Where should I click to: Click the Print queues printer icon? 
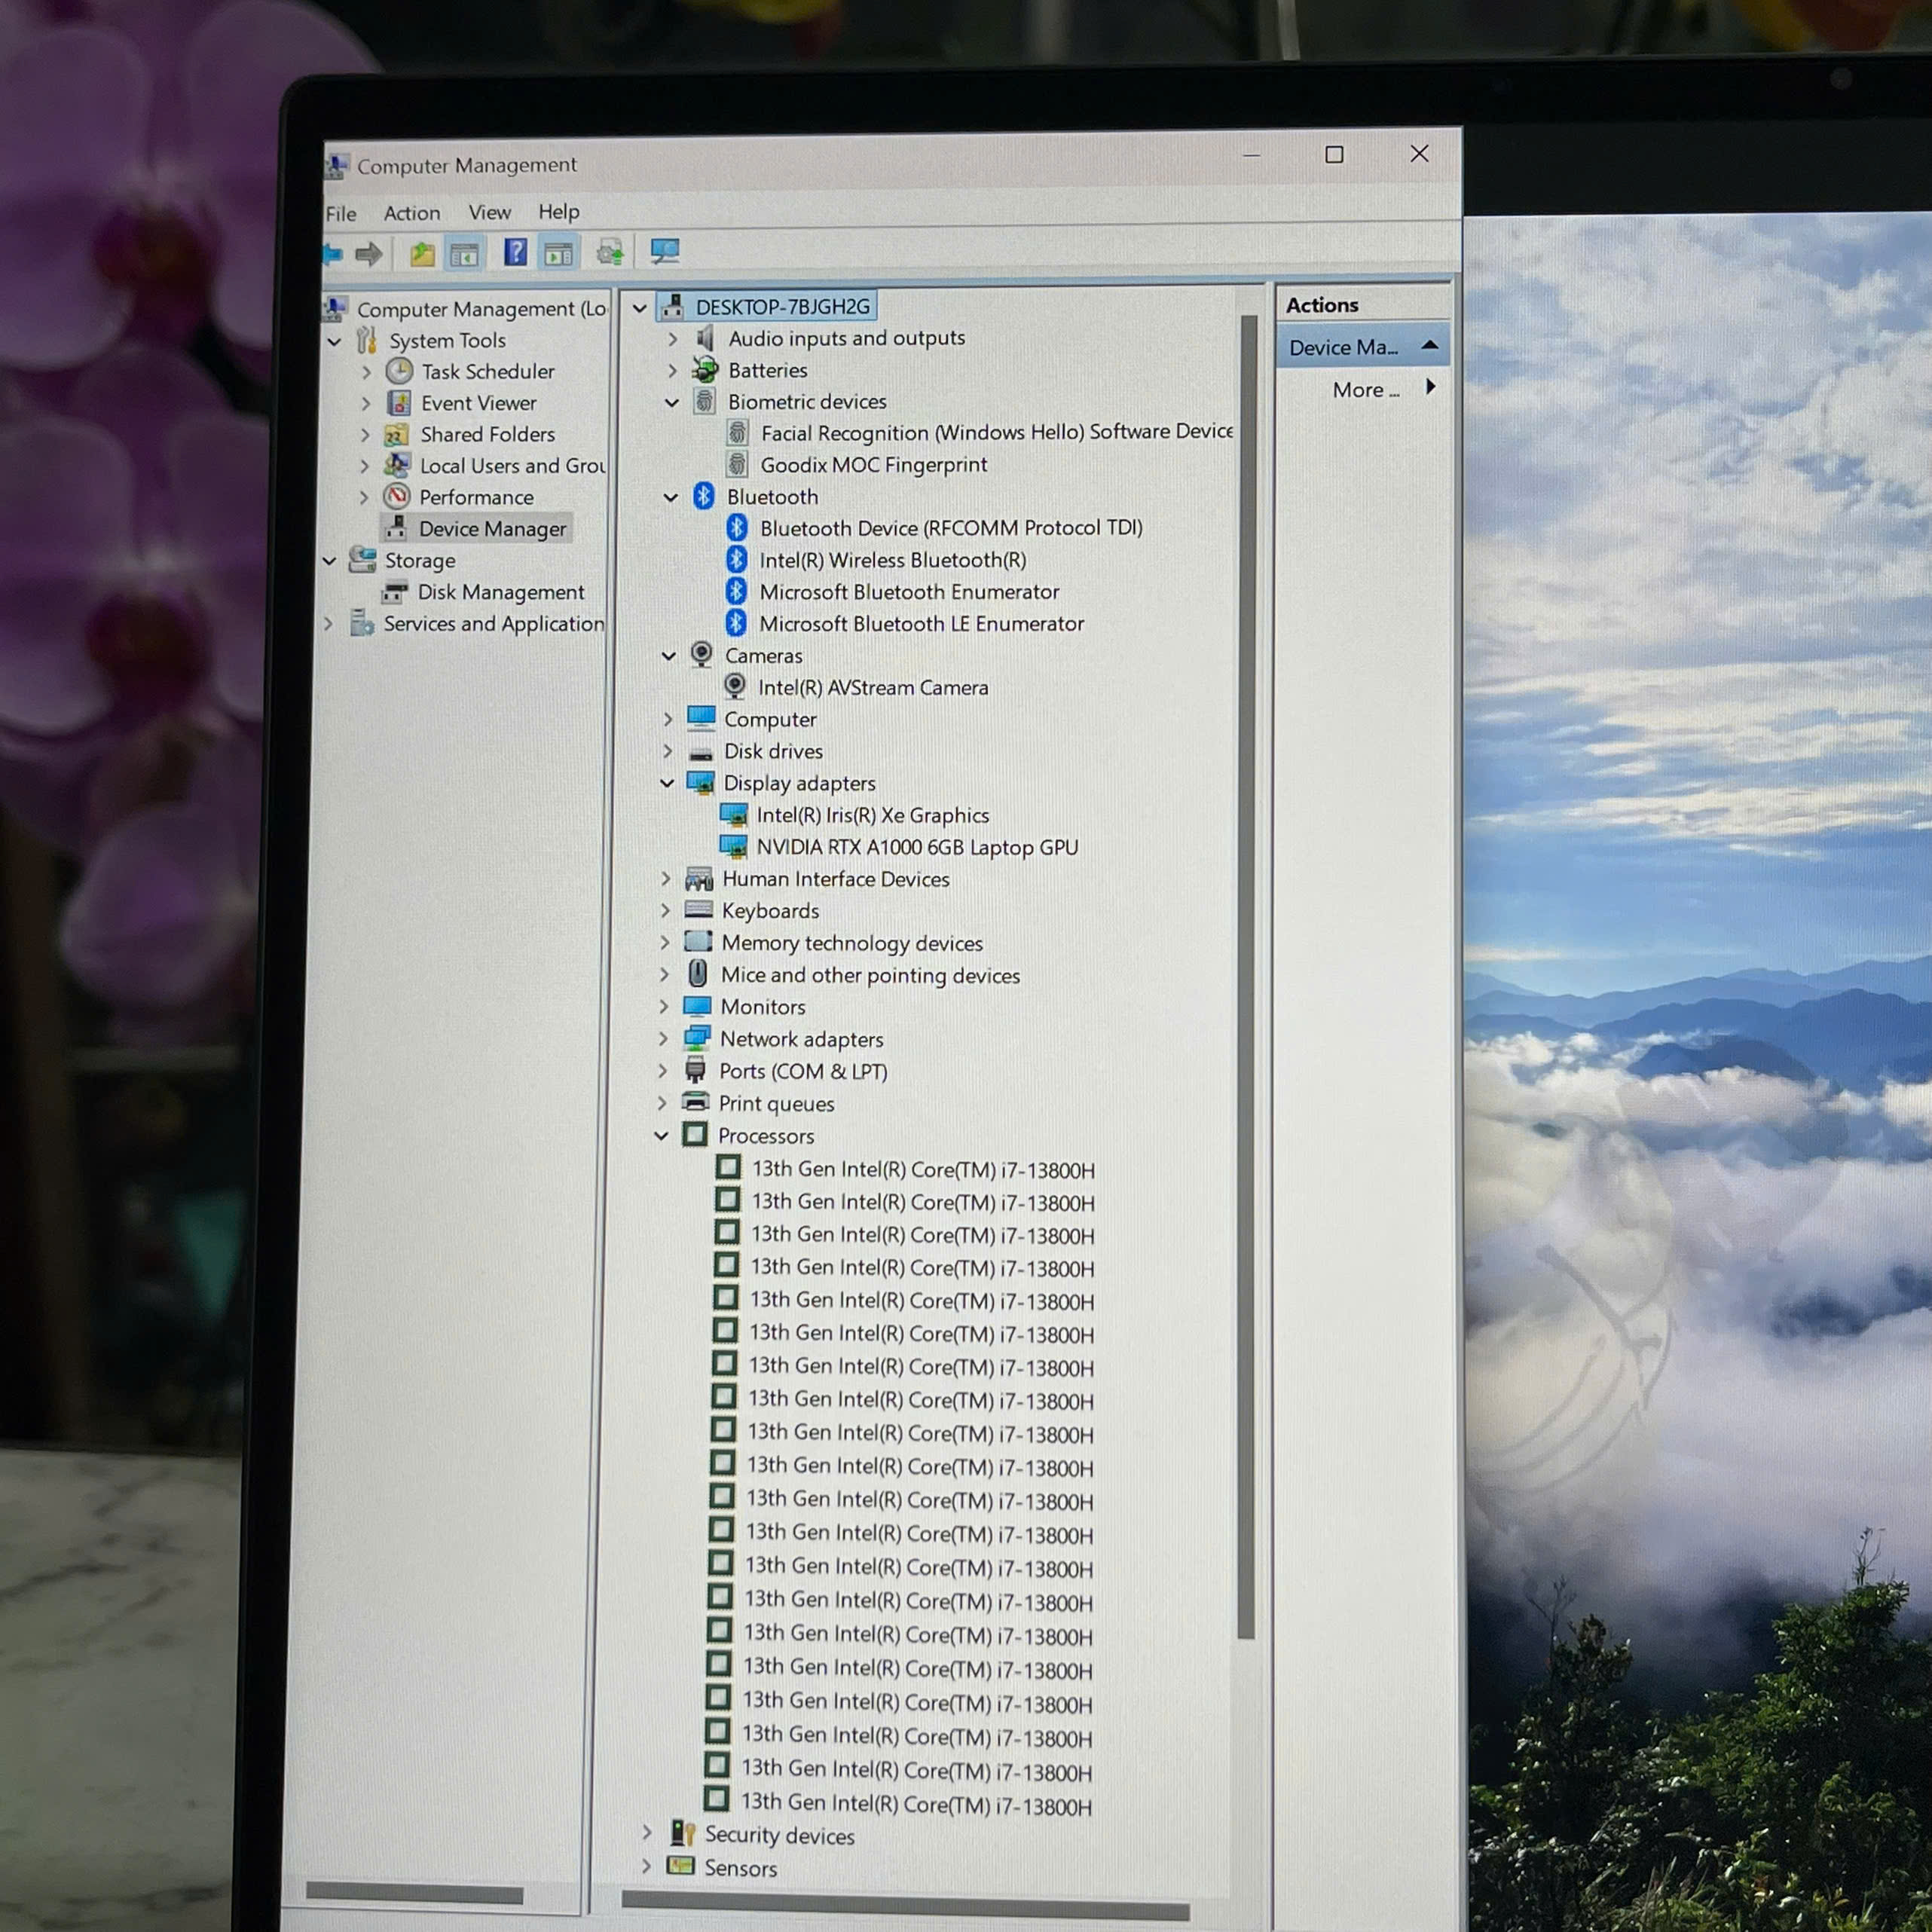coord(696,1101)
